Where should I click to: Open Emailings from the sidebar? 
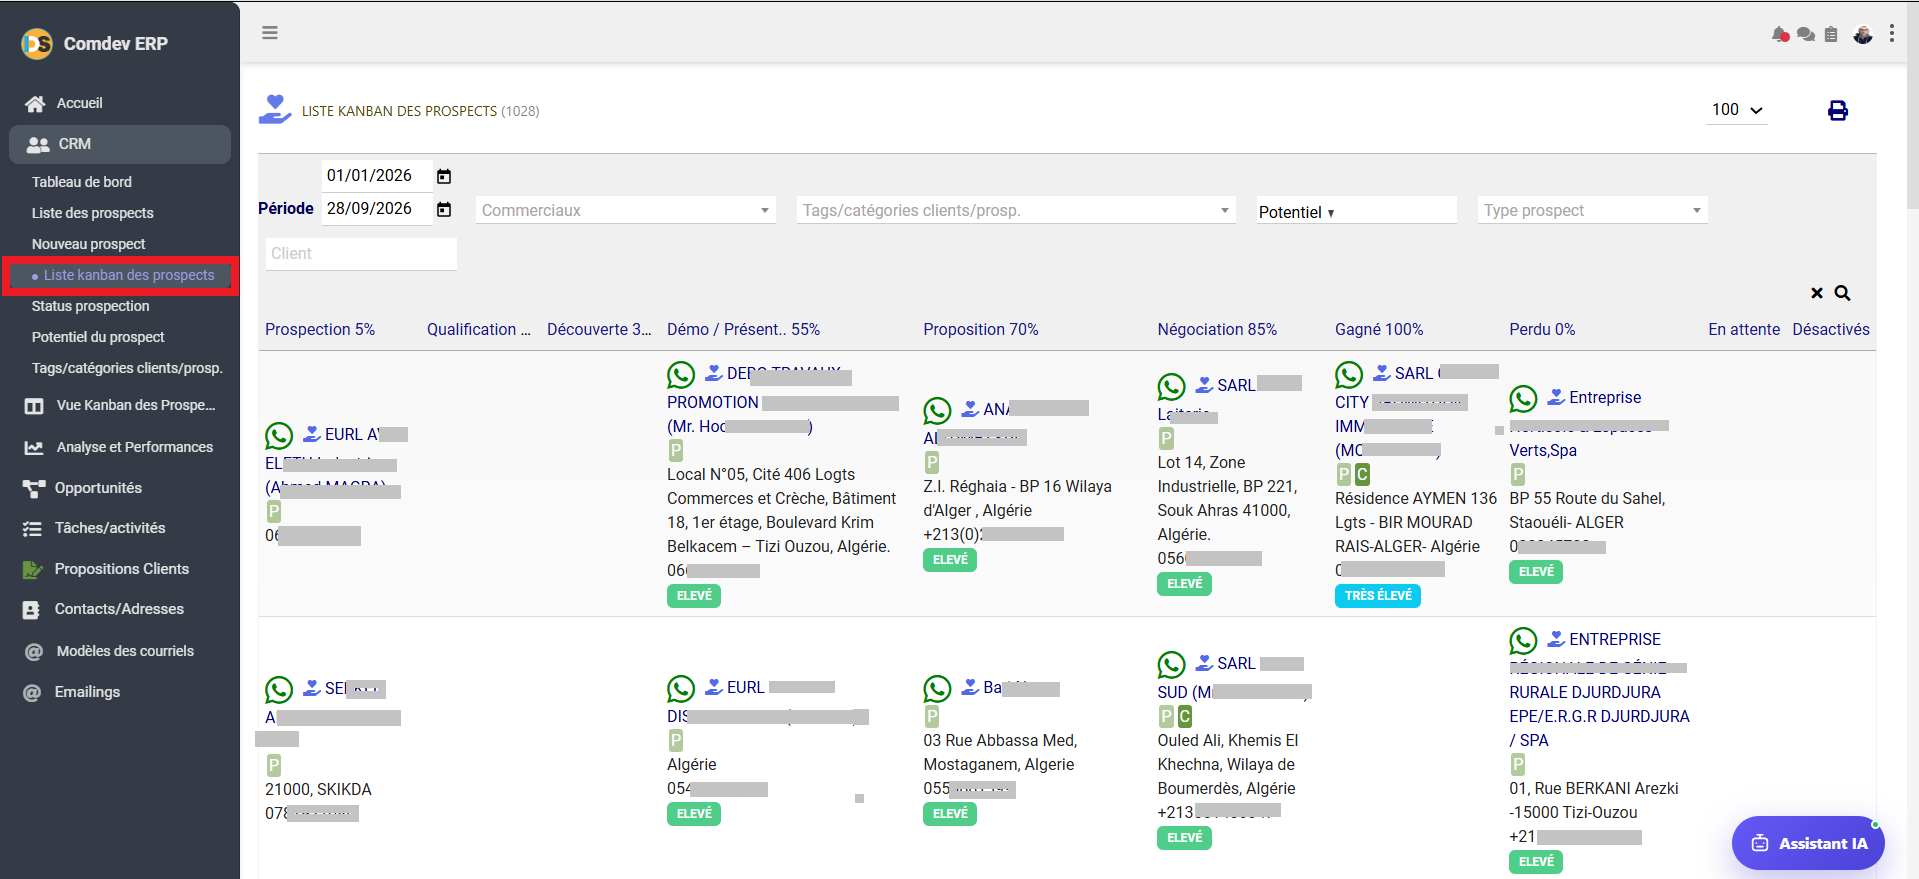(x=87, y=692)
